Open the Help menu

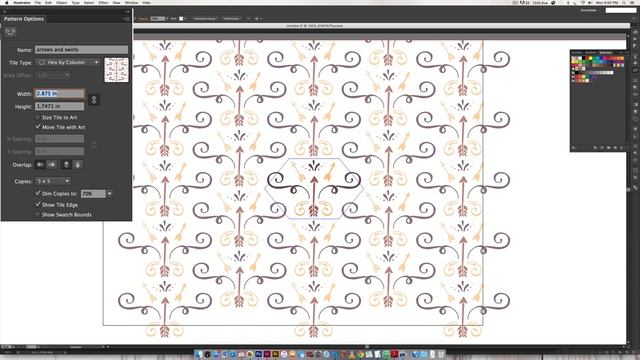point(146,2)
